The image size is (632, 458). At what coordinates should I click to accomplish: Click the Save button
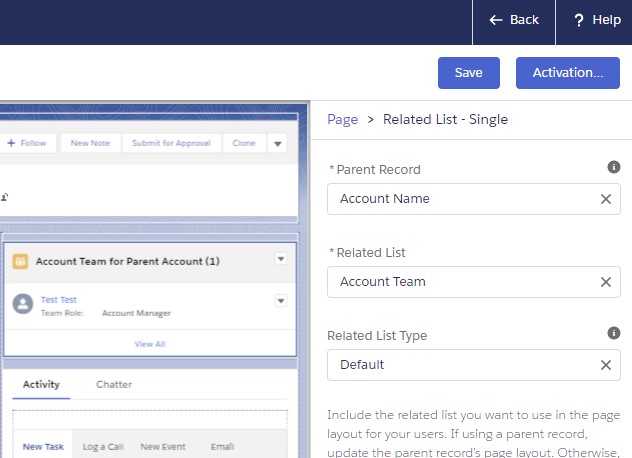coord(468,73)
